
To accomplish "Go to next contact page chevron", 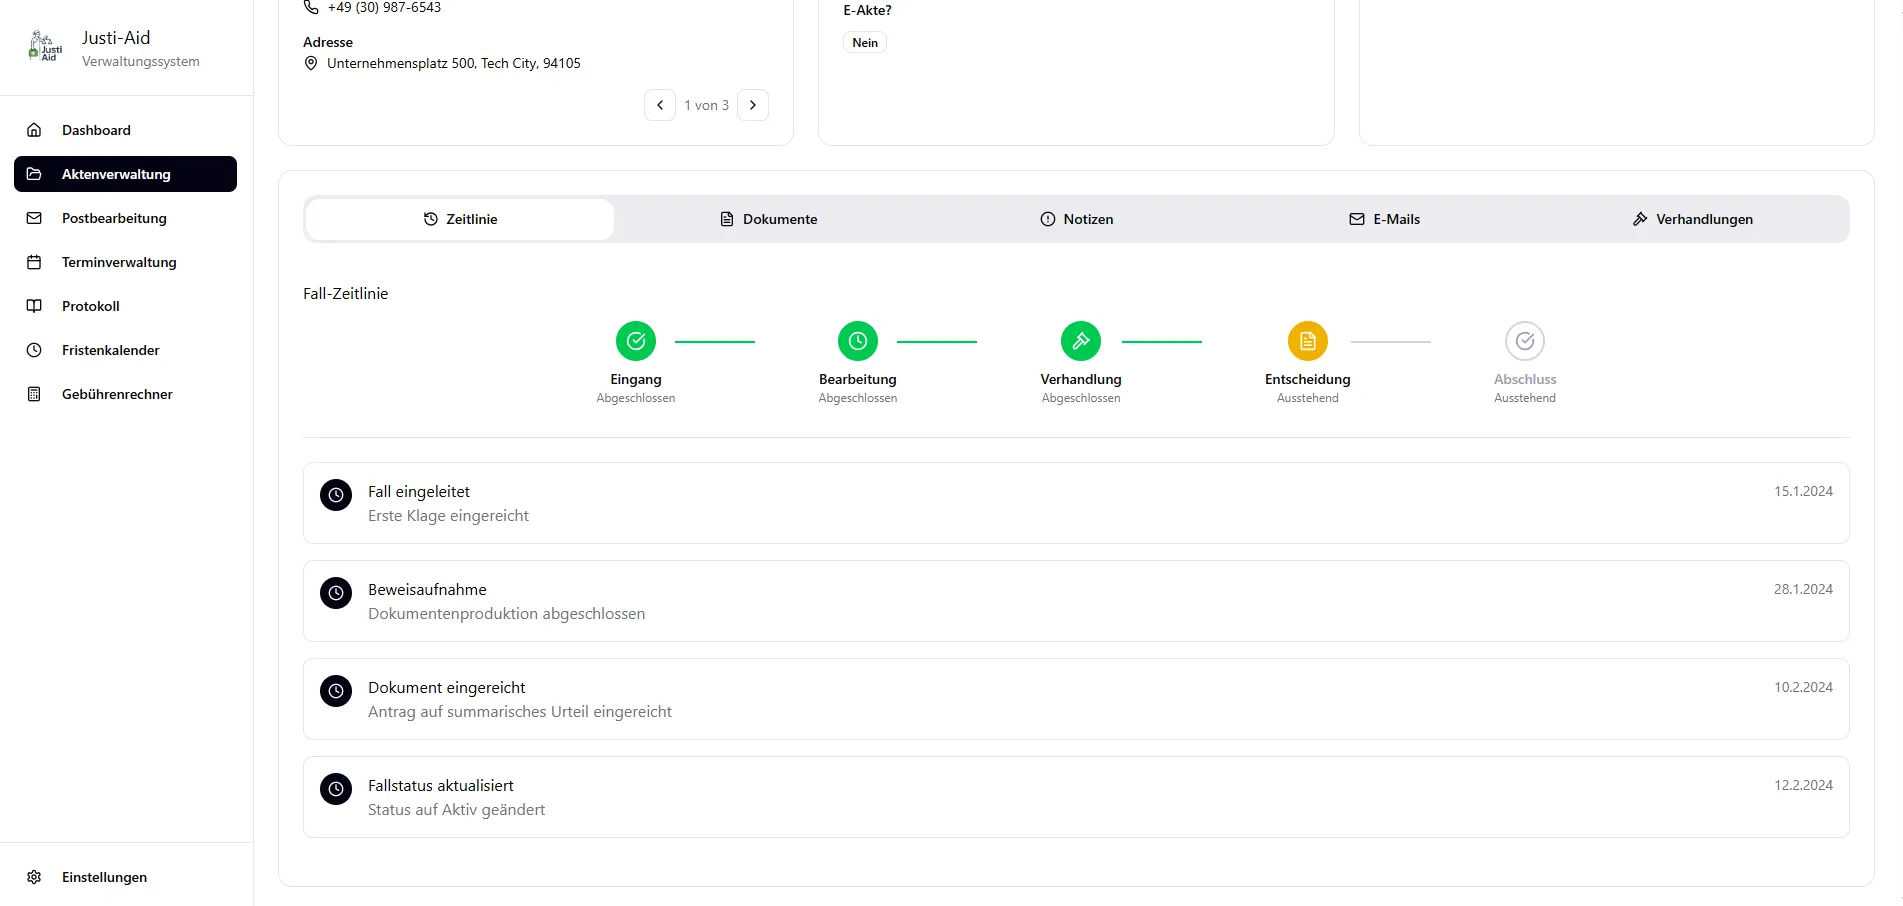I will [x=753, y=105].
